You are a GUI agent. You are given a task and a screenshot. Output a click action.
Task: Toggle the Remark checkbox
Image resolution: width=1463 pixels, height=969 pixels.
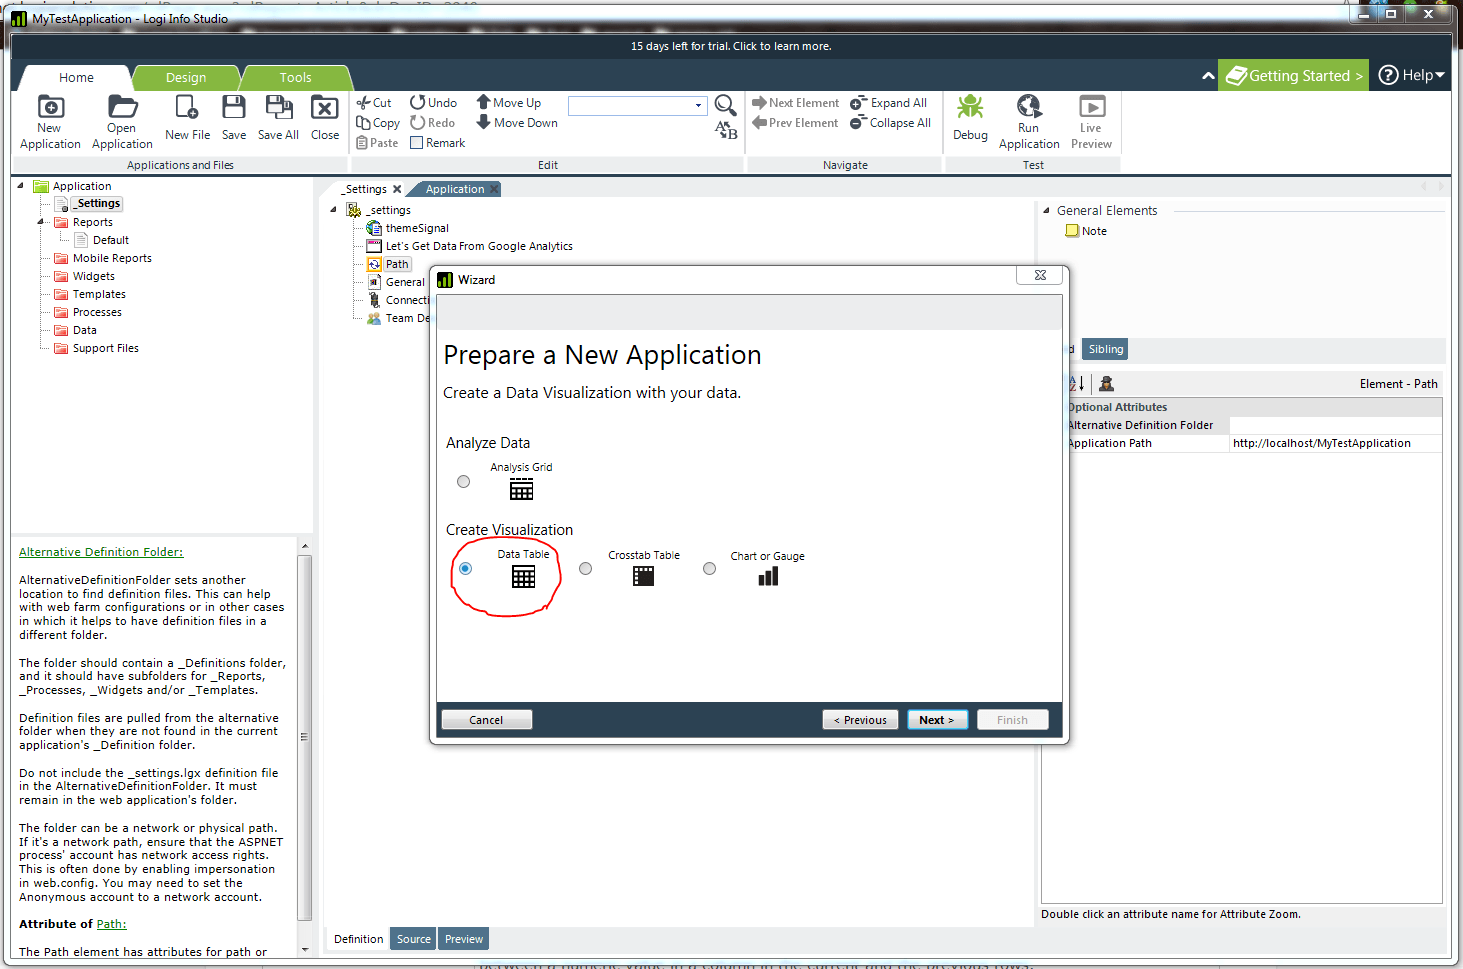pyautogui.click(x=417, y=143)
